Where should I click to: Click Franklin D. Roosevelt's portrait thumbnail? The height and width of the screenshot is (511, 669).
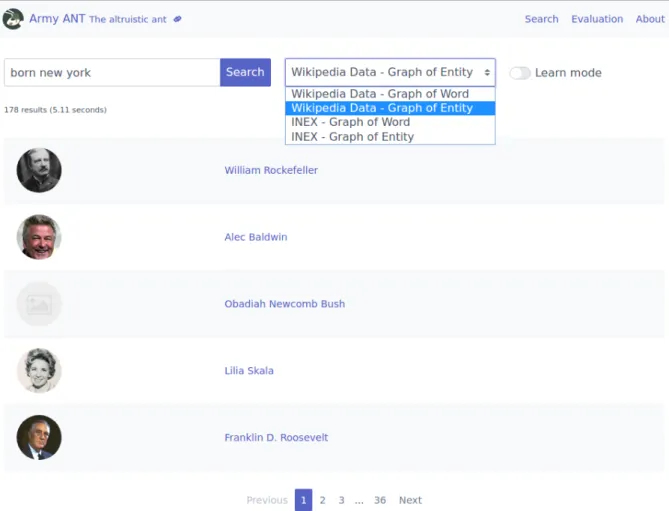39,437
